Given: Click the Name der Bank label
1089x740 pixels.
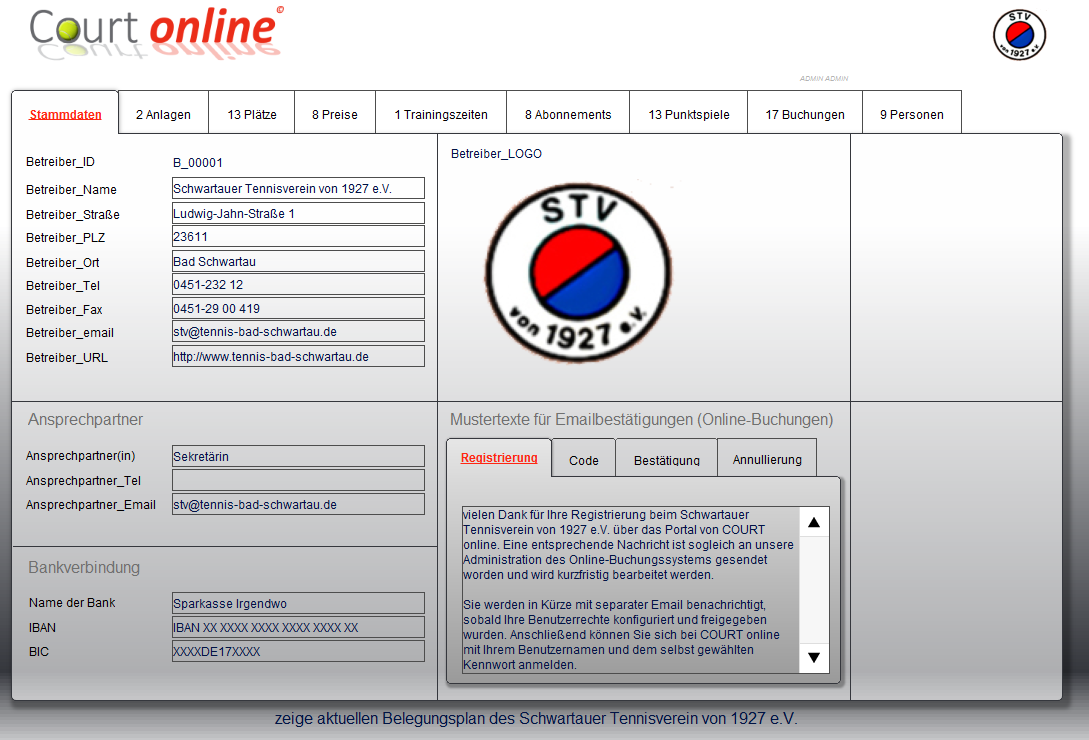Looking at the screenshot, I should 72,602.
